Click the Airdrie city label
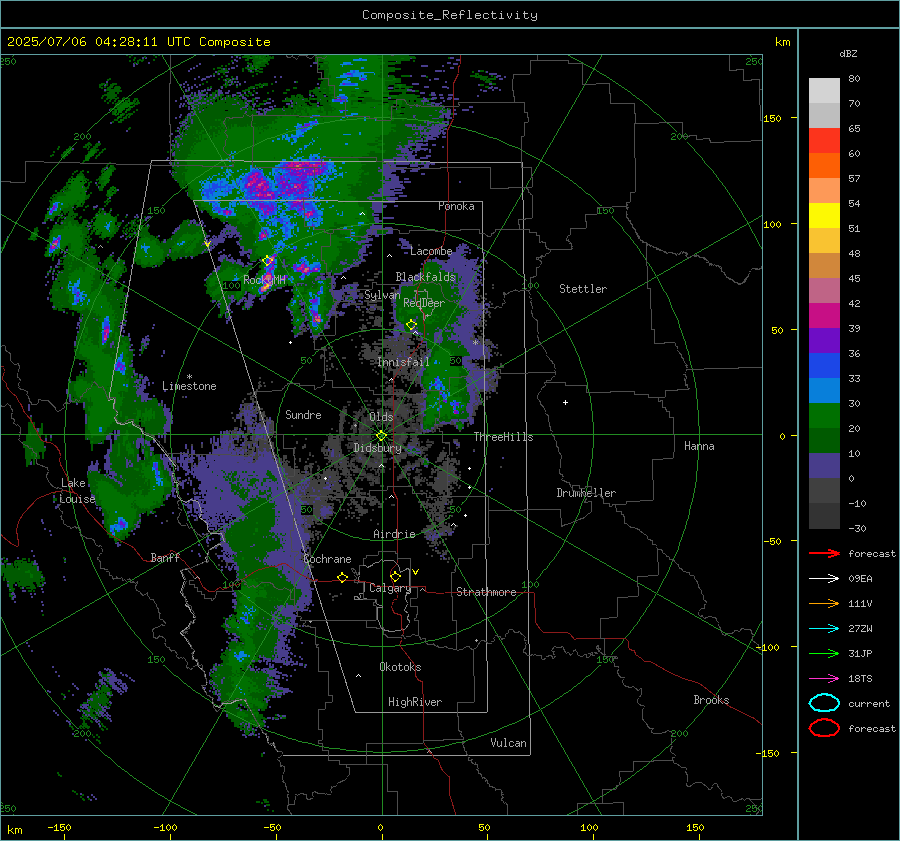The width and height of the screenshot is (900, 841). click(x=394, y=534)
